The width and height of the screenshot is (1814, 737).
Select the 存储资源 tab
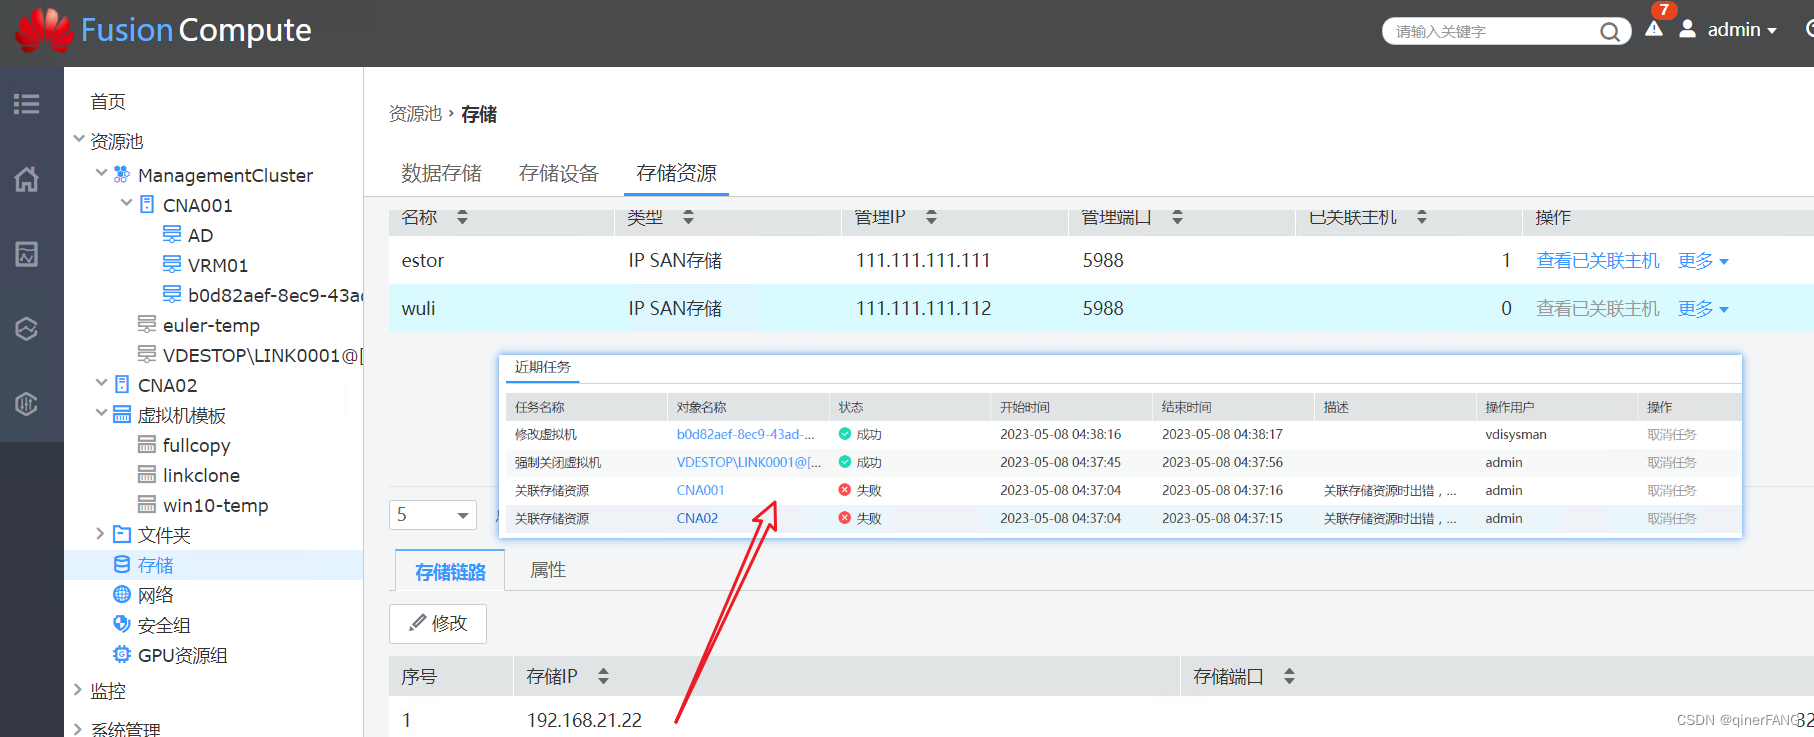[x=676, y=173]
